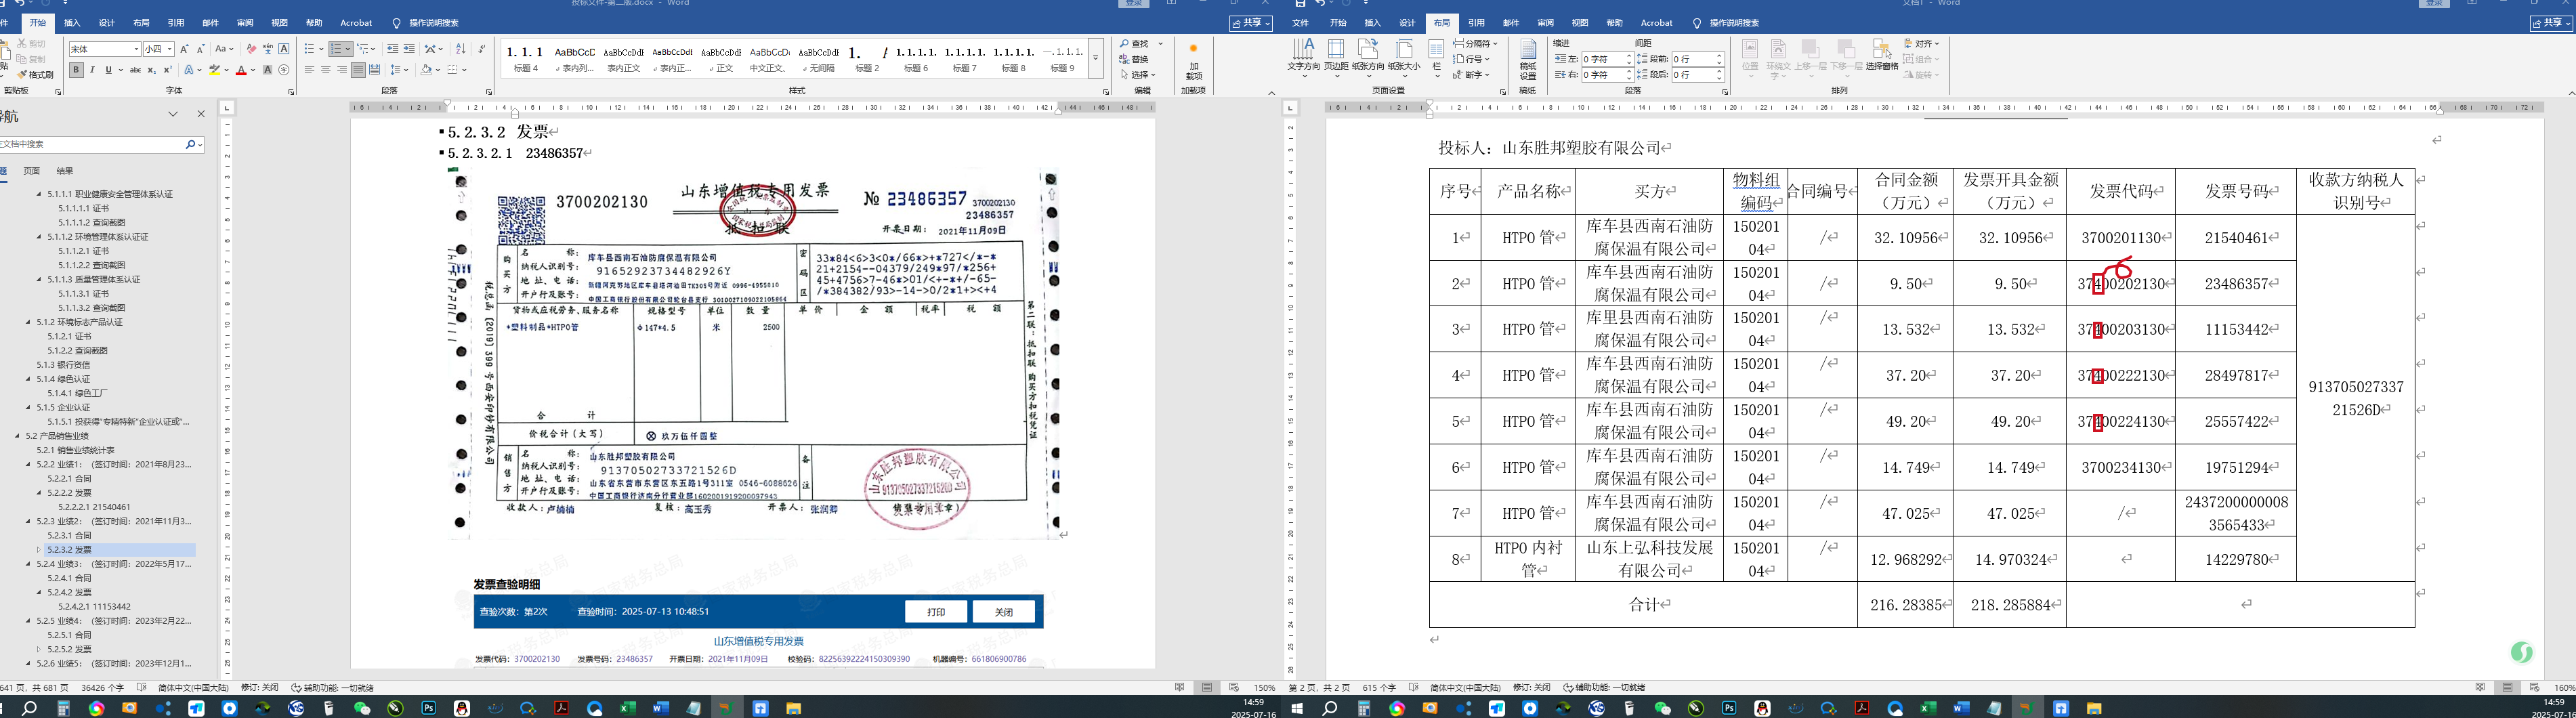
Task: Click the Increase Indent icon
Action: [x=409, y=49]
